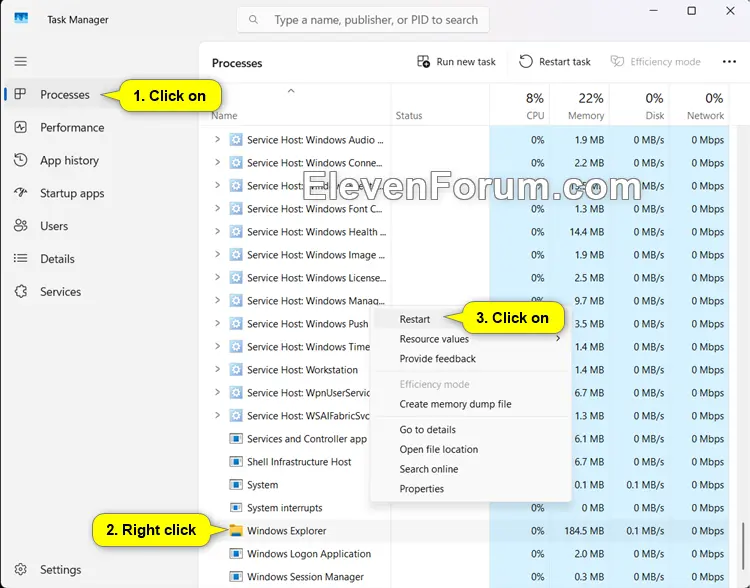Sort processes by the Network column
Screen dimensions: 750x588
click(x=699, y=106)
